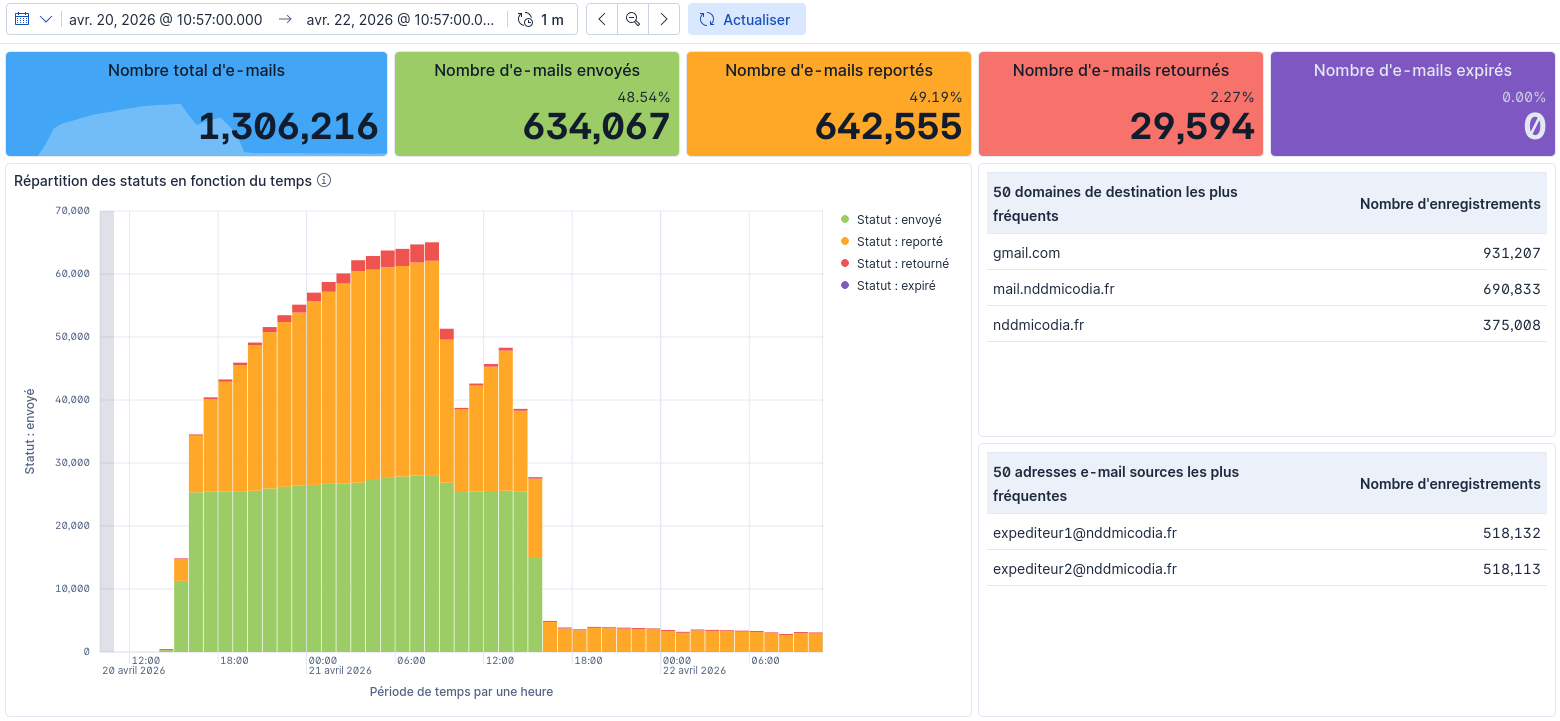Click the 518,113 record count
This screenshot has width=1560, height=721.
click(x=1511, y=568)
